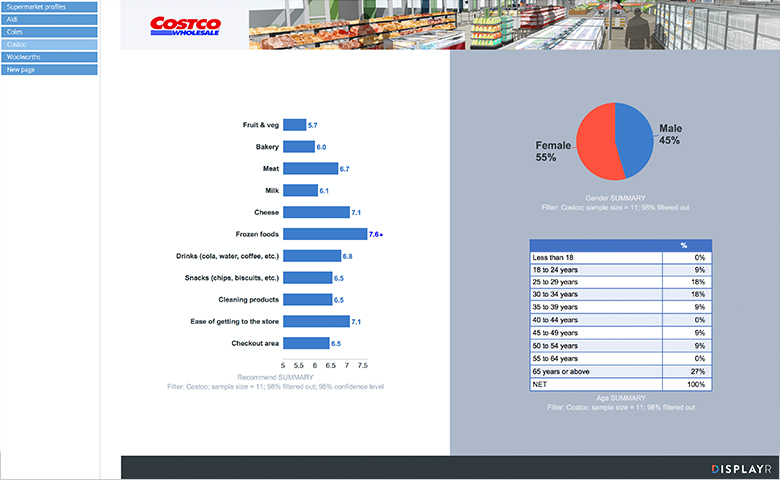Click the 7.6 value on Frozen foods
This screenshot has height=480, width=780.
point(376,234)
